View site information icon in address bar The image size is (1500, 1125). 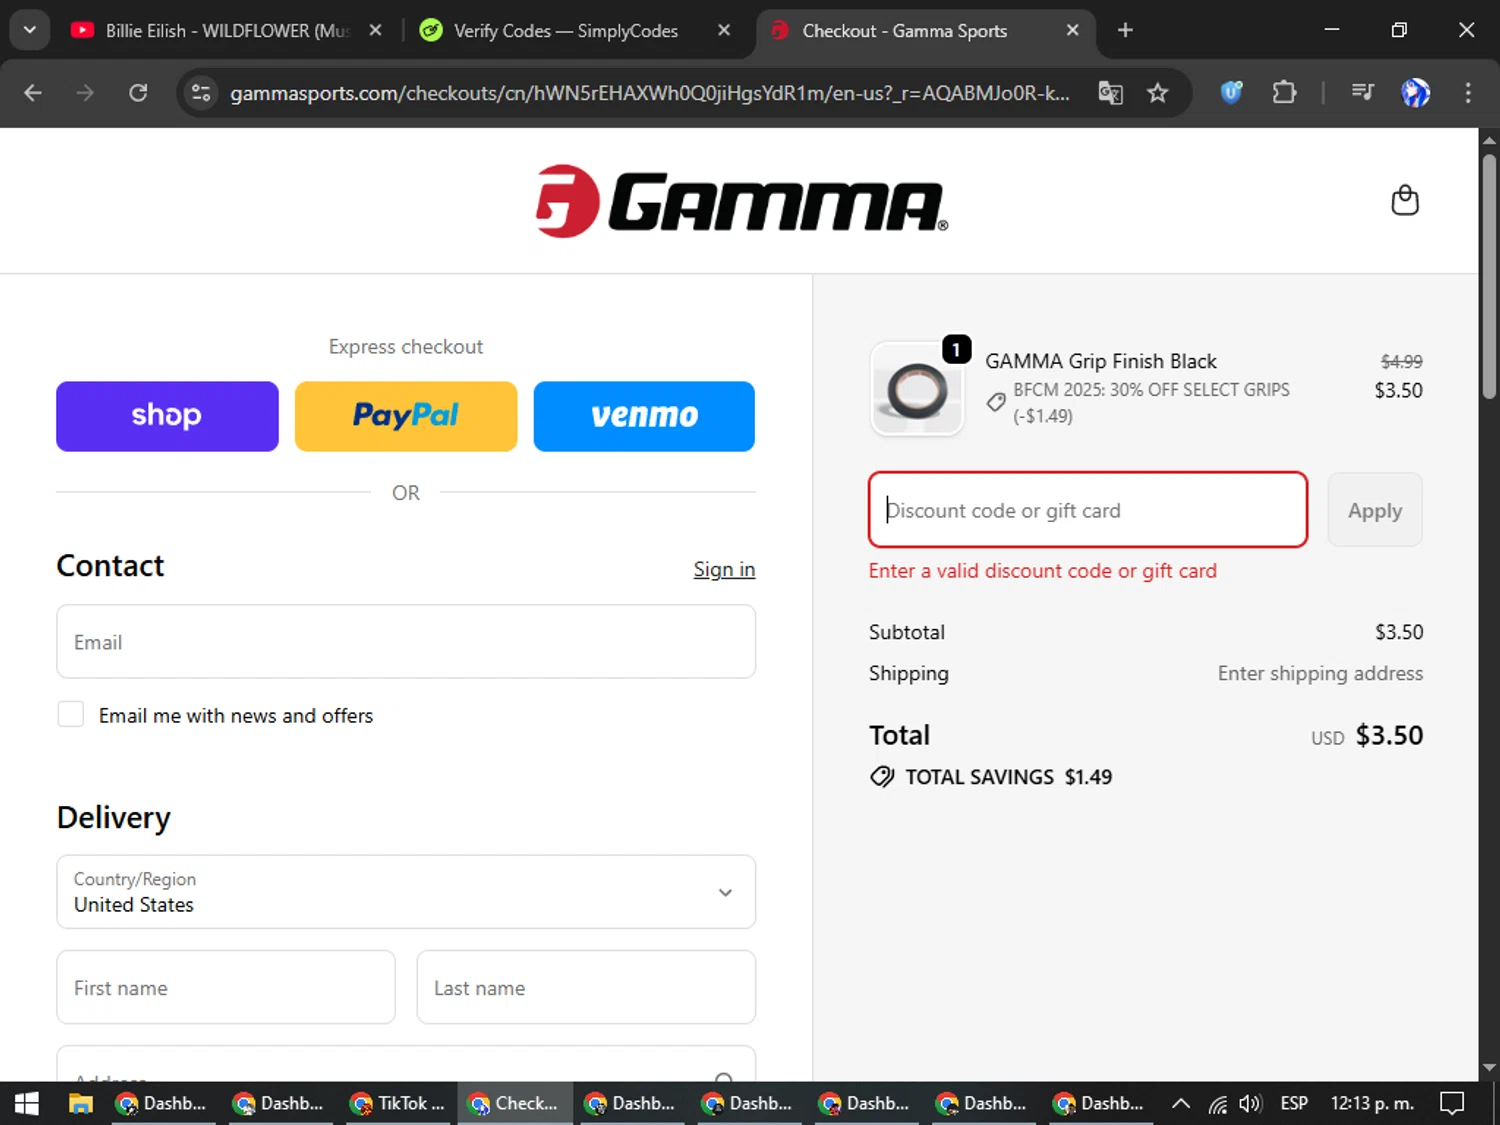tap(201, 93)
